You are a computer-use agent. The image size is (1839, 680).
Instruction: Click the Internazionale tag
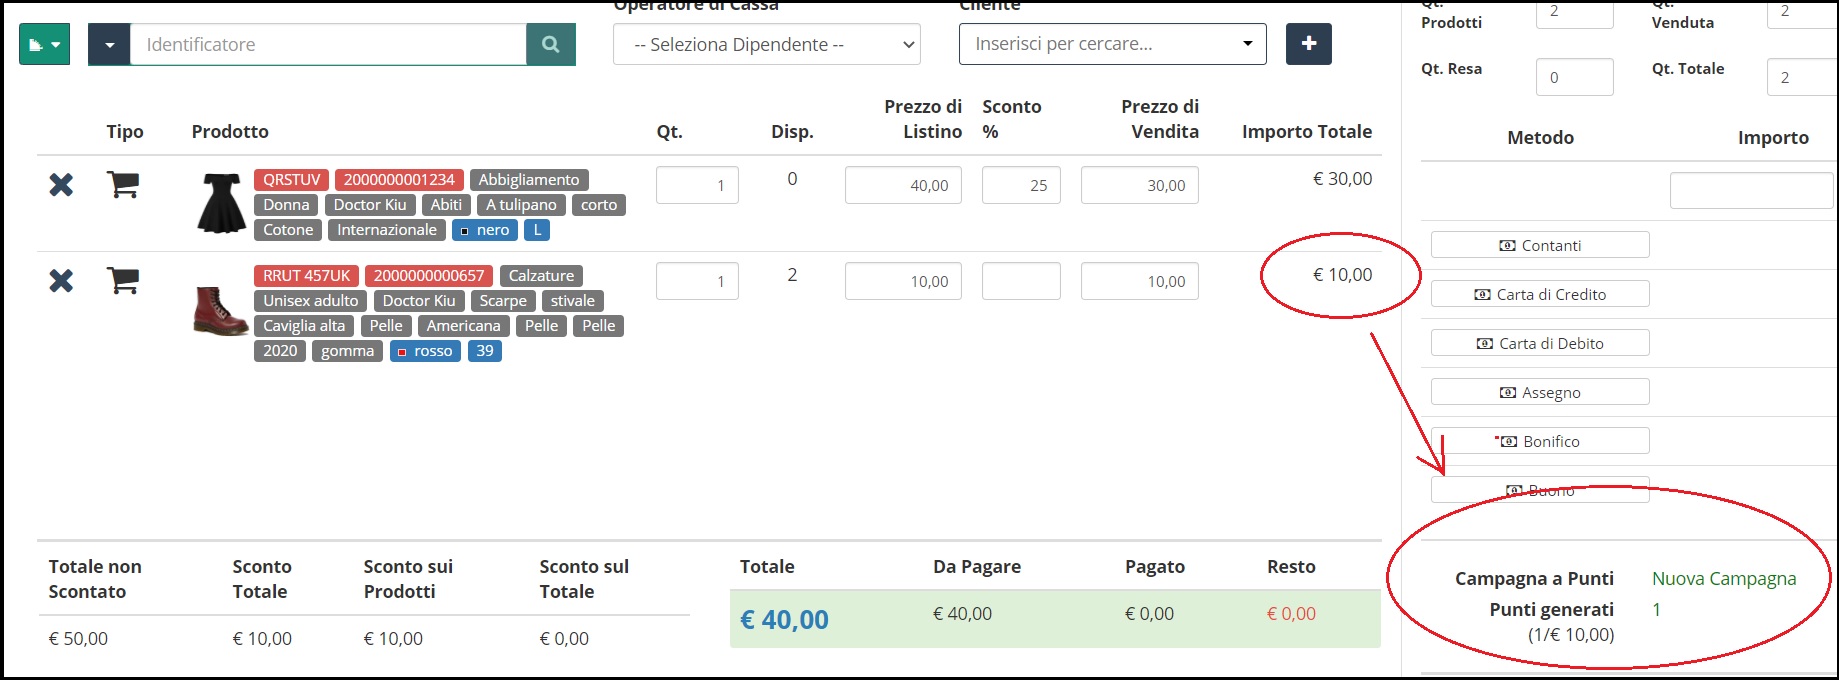pos(386,230)
